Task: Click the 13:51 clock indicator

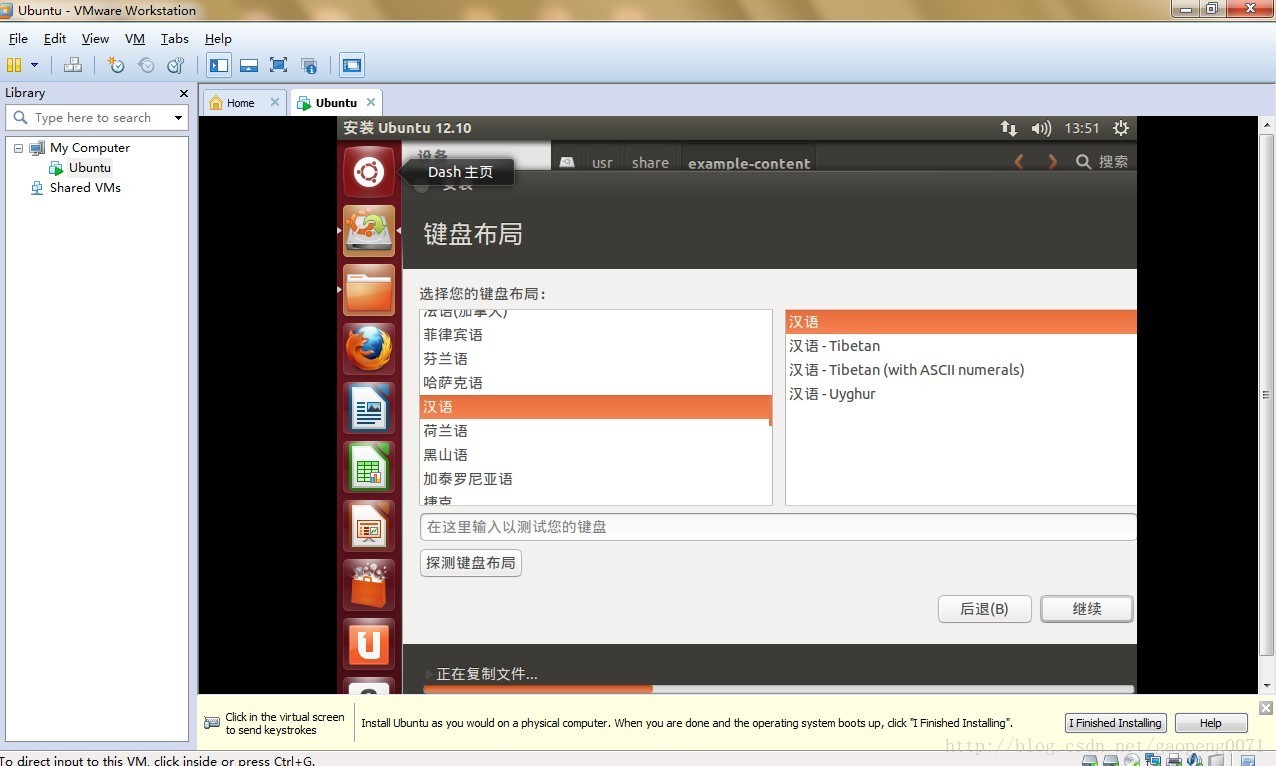Action: 1082,128
